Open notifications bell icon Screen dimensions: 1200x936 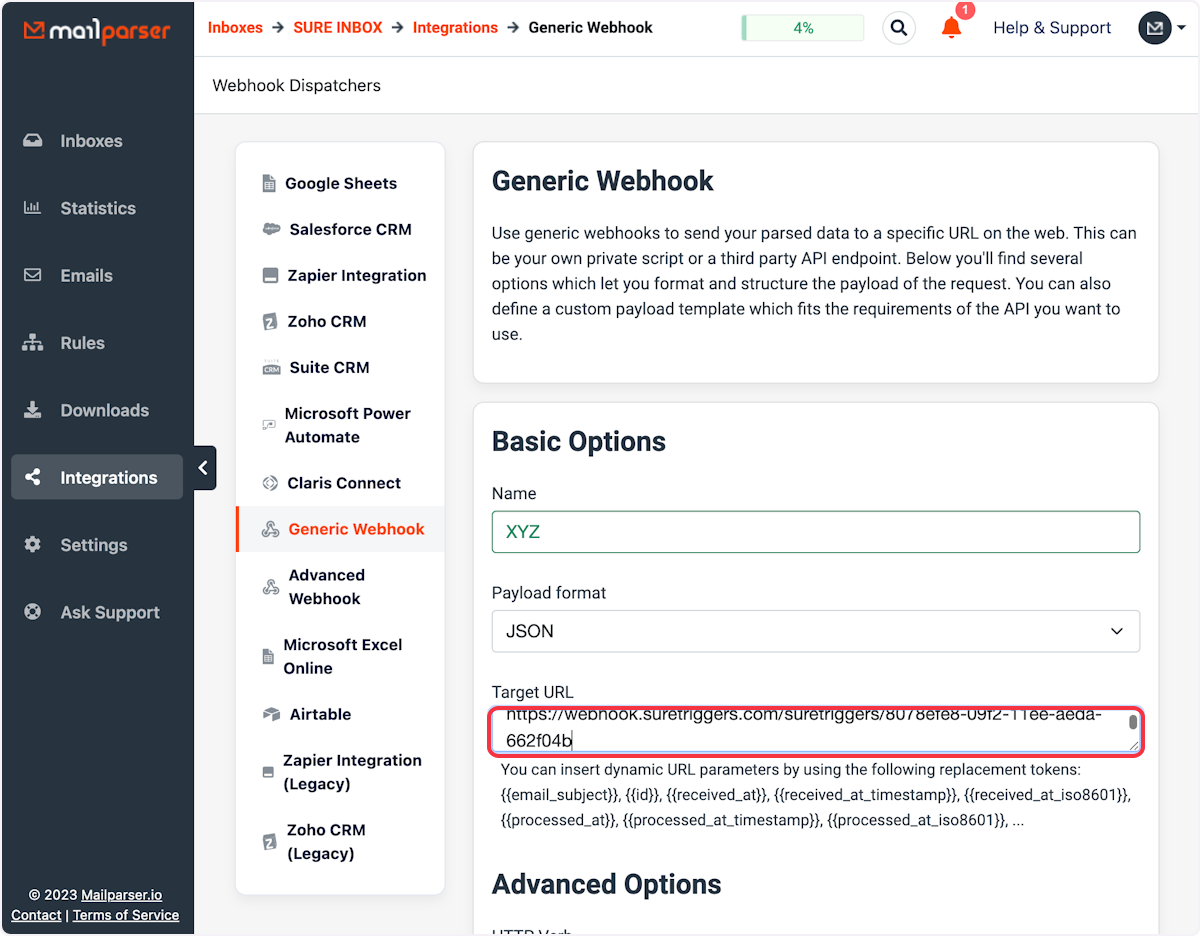(951, 28)
